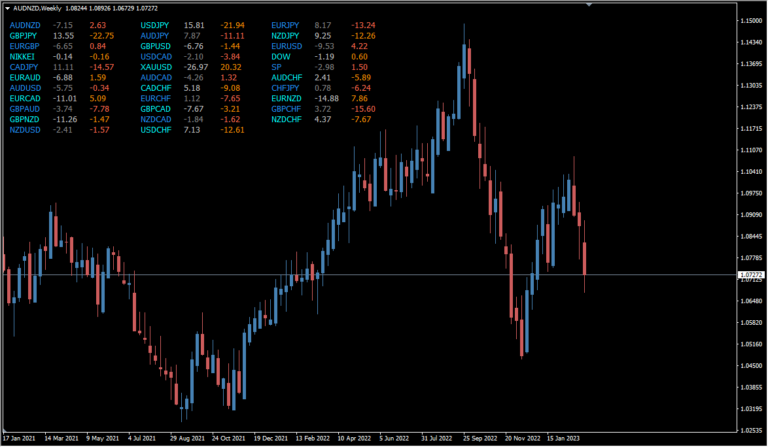Click the AUDNZD symbol in dashboard list
768x447 pixels.
pos(26,24)
